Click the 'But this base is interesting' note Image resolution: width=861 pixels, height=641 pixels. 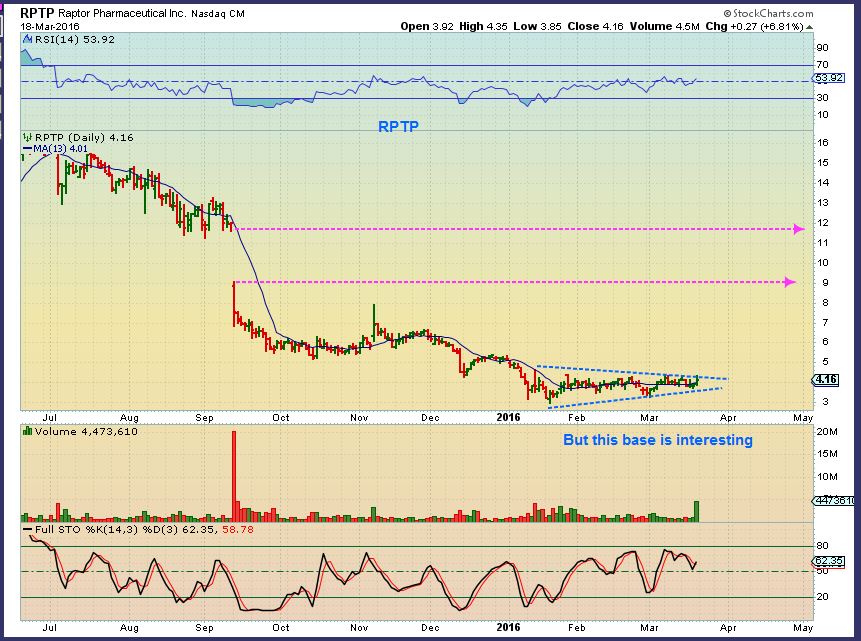(x=658, y=440)
